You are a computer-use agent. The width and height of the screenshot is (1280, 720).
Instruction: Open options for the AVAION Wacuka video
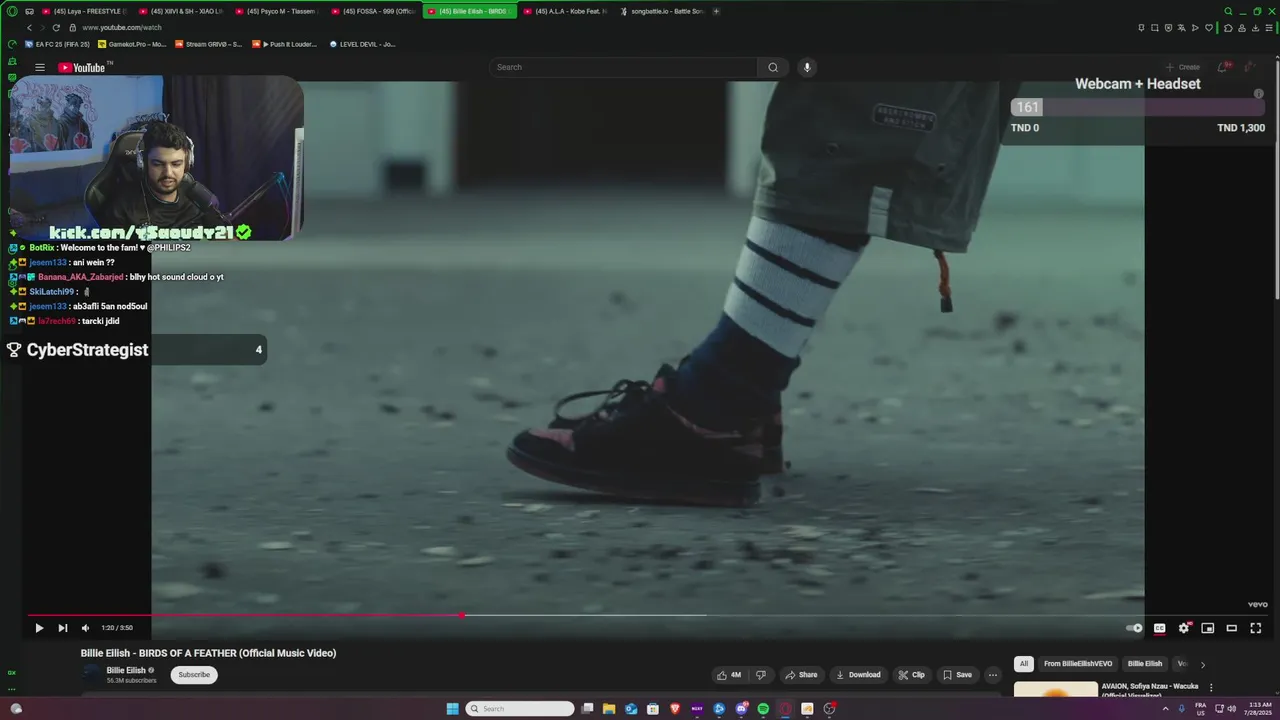[1211, 688]
